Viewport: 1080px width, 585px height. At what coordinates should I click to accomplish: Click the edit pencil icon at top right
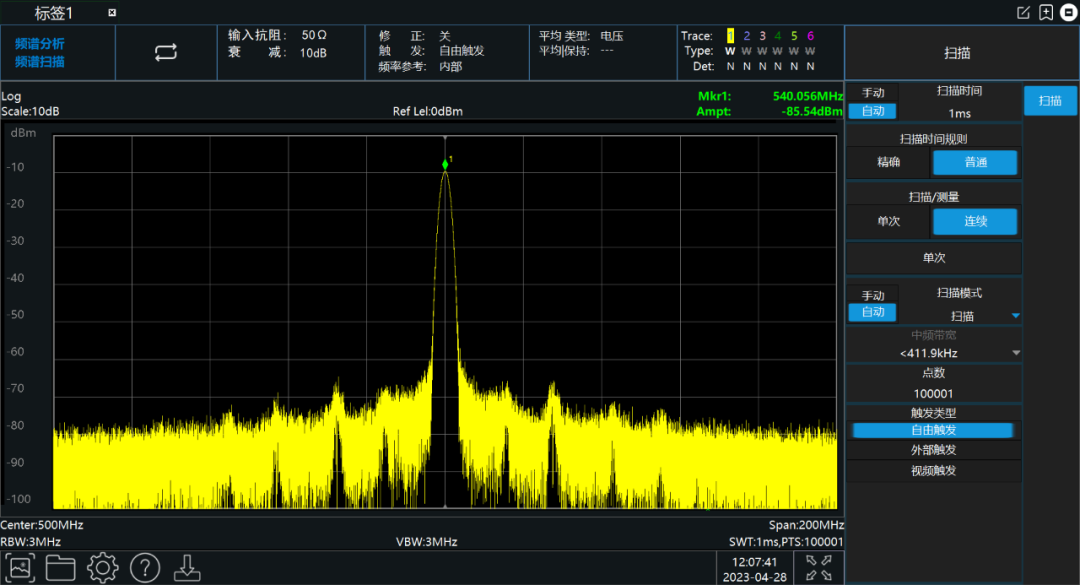1024,12
